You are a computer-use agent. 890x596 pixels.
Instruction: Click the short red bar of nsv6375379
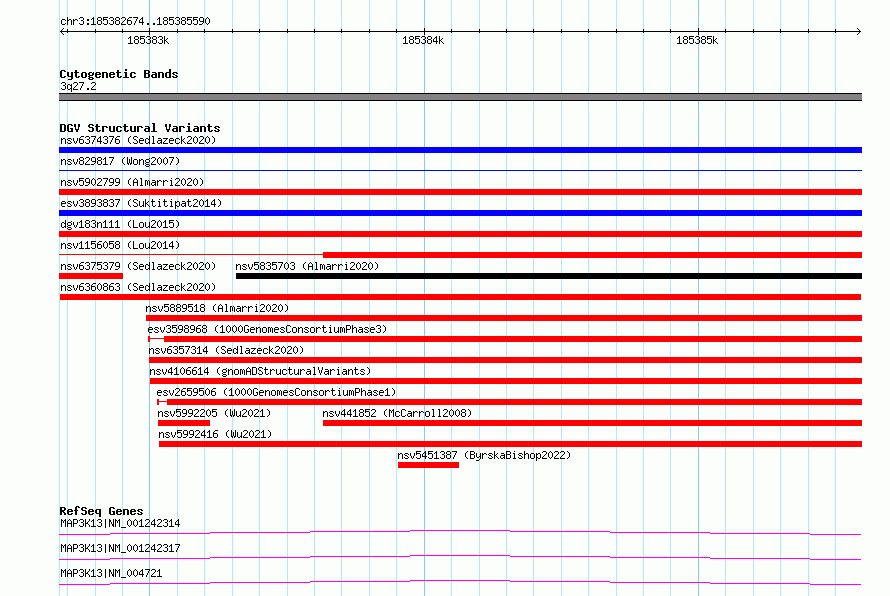pyautogui.click(x=91, y=276)
